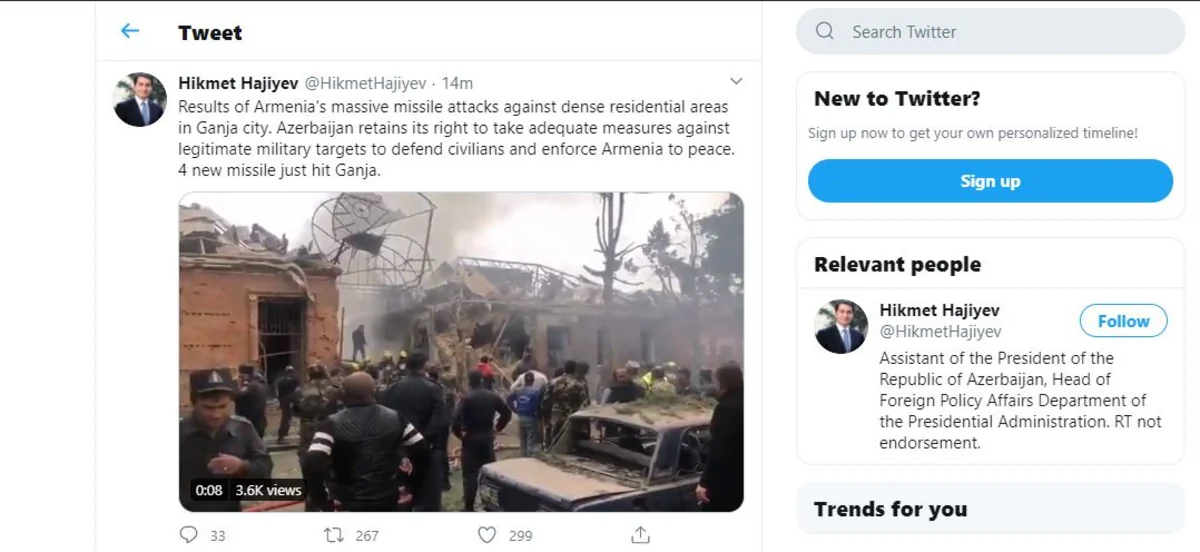Play the Ganja video thumbnail
The image size is (1200, 552).
click(x=461, y=351)
